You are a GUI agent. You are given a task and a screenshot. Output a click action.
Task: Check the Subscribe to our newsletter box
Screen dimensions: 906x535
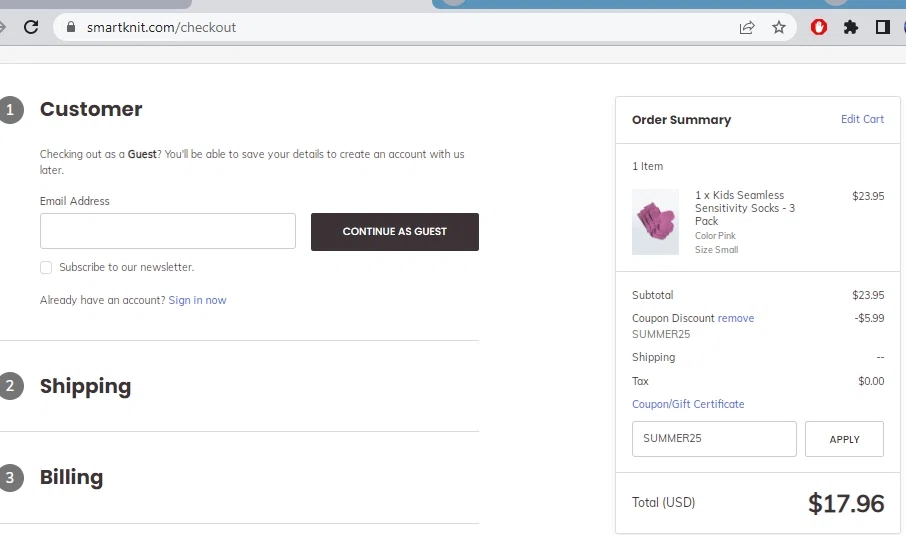[x=46, y=268]
